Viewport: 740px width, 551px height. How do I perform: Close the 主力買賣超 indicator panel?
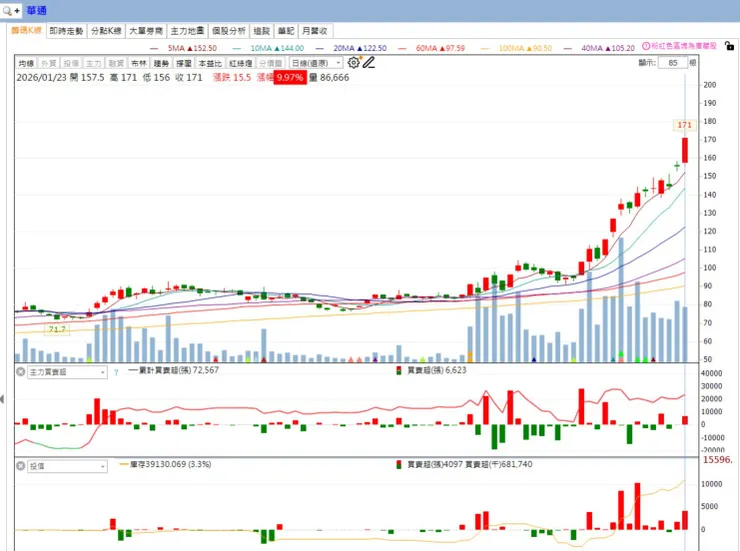coord(21,372)
